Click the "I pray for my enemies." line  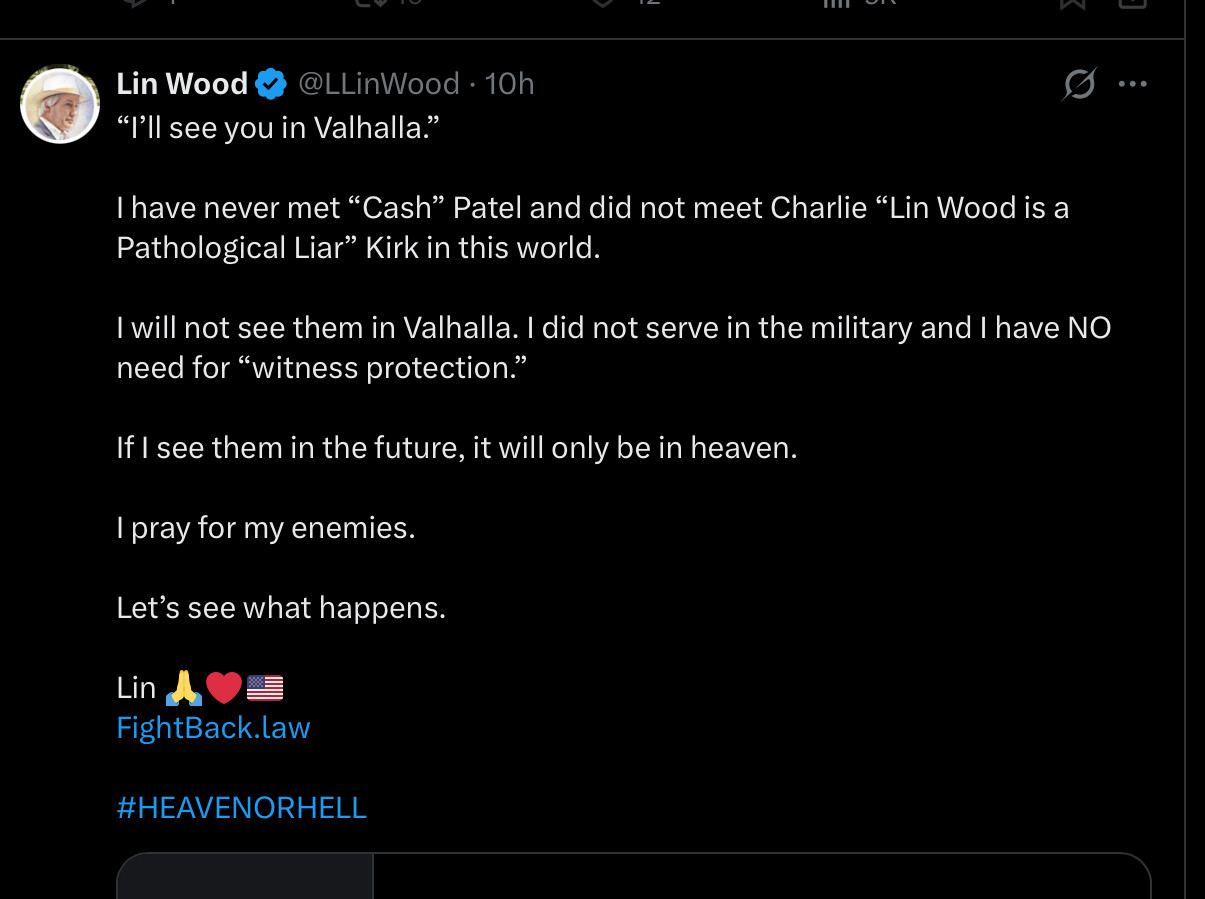265,528
